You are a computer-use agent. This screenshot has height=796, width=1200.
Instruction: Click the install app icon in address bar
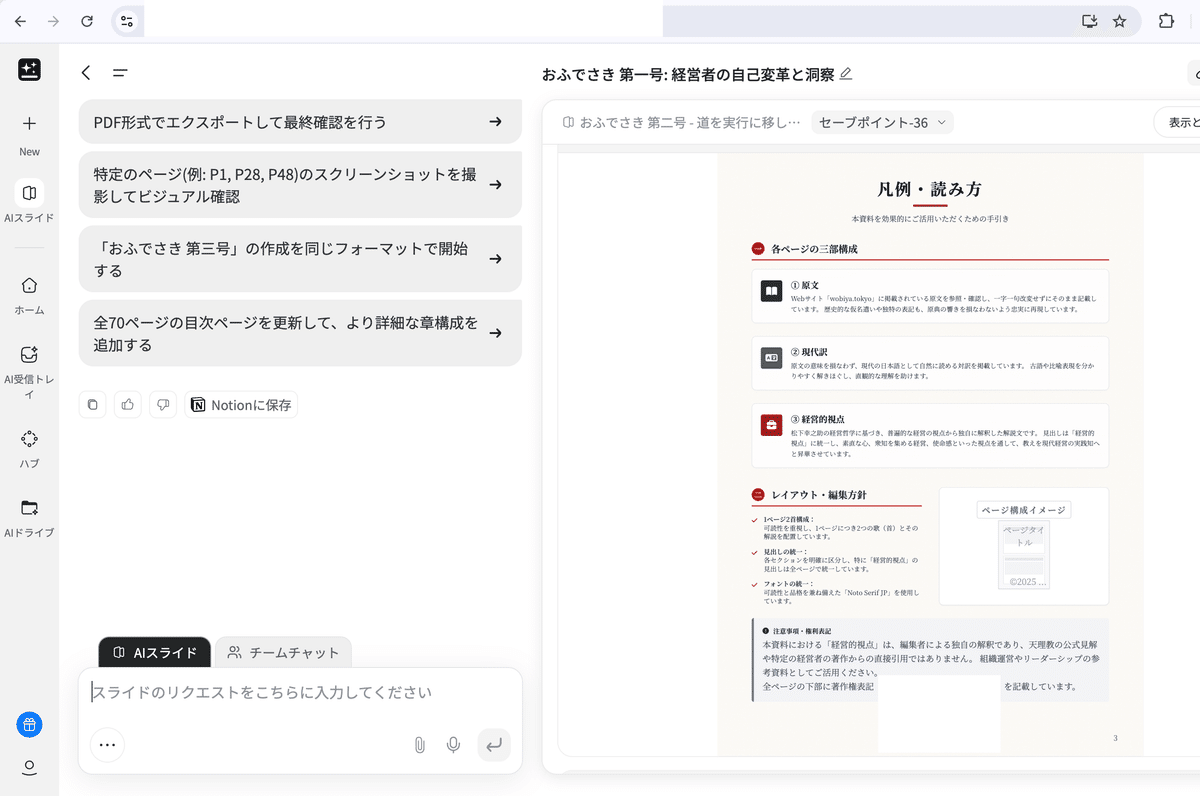coord(1089,21)
